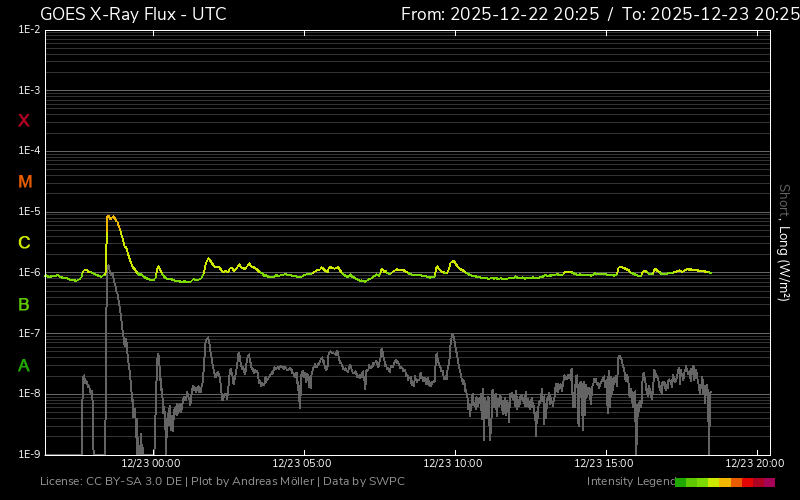Click the License: CC BY-SA 3.0 DE text
This screenshot has width=800, height=500.
pos(111,482)
